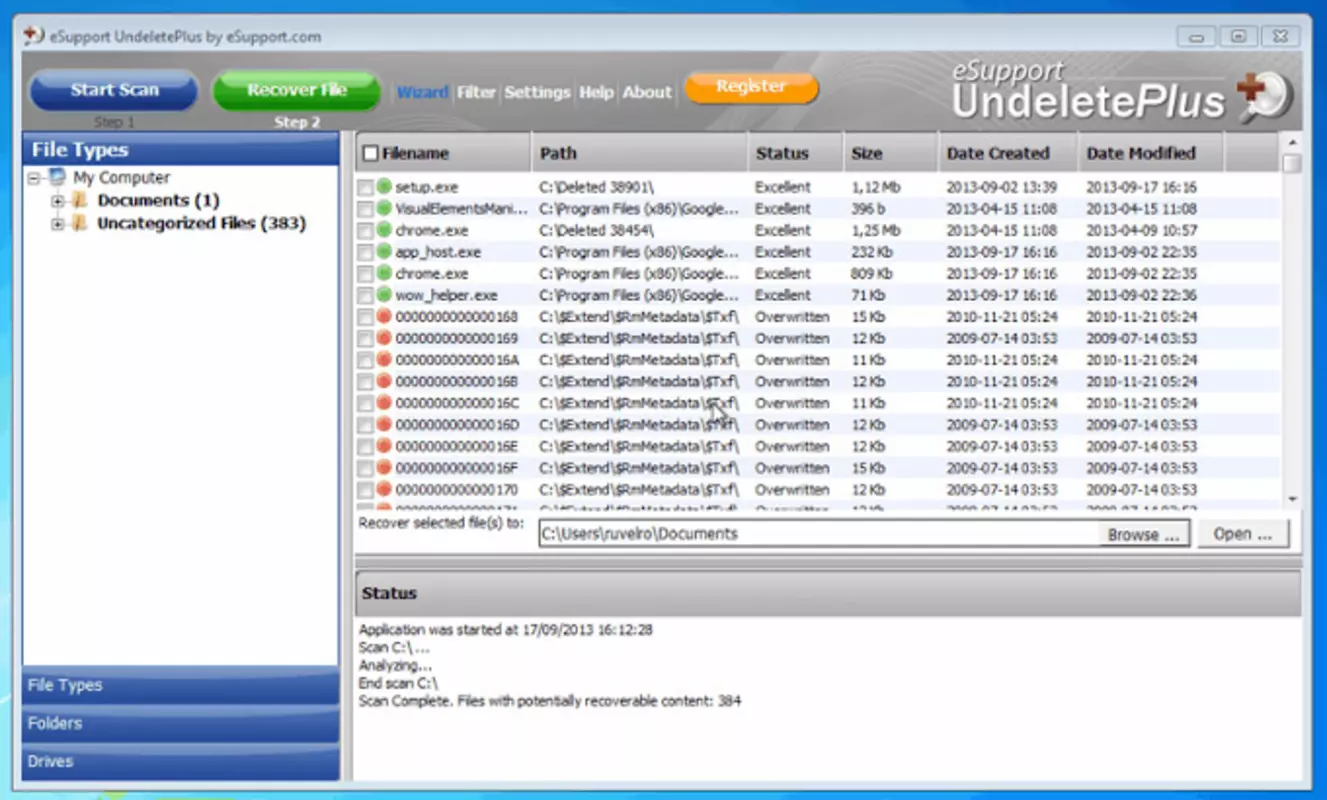The image size is (1327, 800).
Task: Sort list by Path column header
Action: (640, 153)
